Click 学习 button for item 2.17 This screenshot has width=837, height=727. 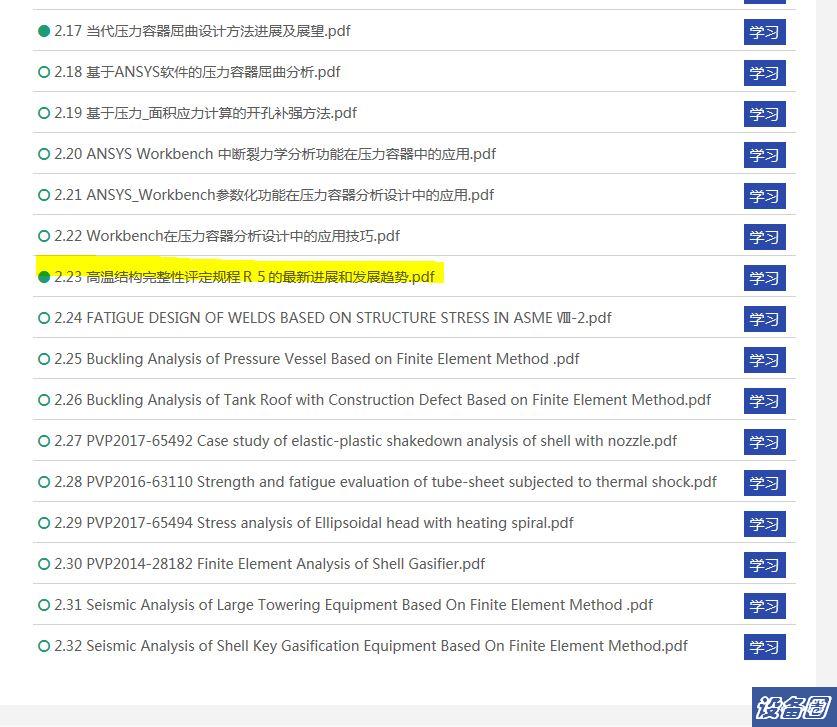764,32
